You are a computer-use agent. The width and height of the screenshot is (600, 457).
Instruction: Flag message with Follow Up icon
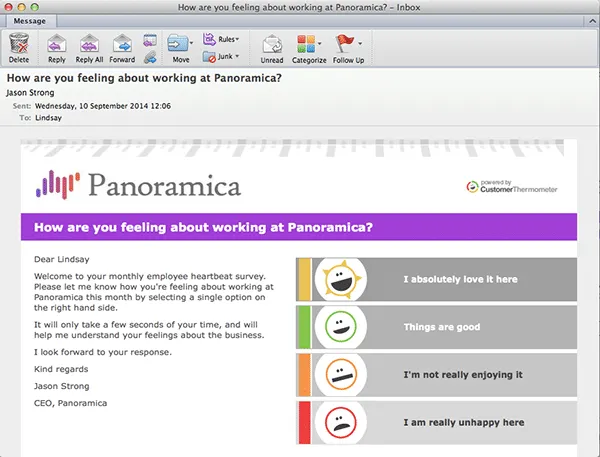click(x=344, y=43)
